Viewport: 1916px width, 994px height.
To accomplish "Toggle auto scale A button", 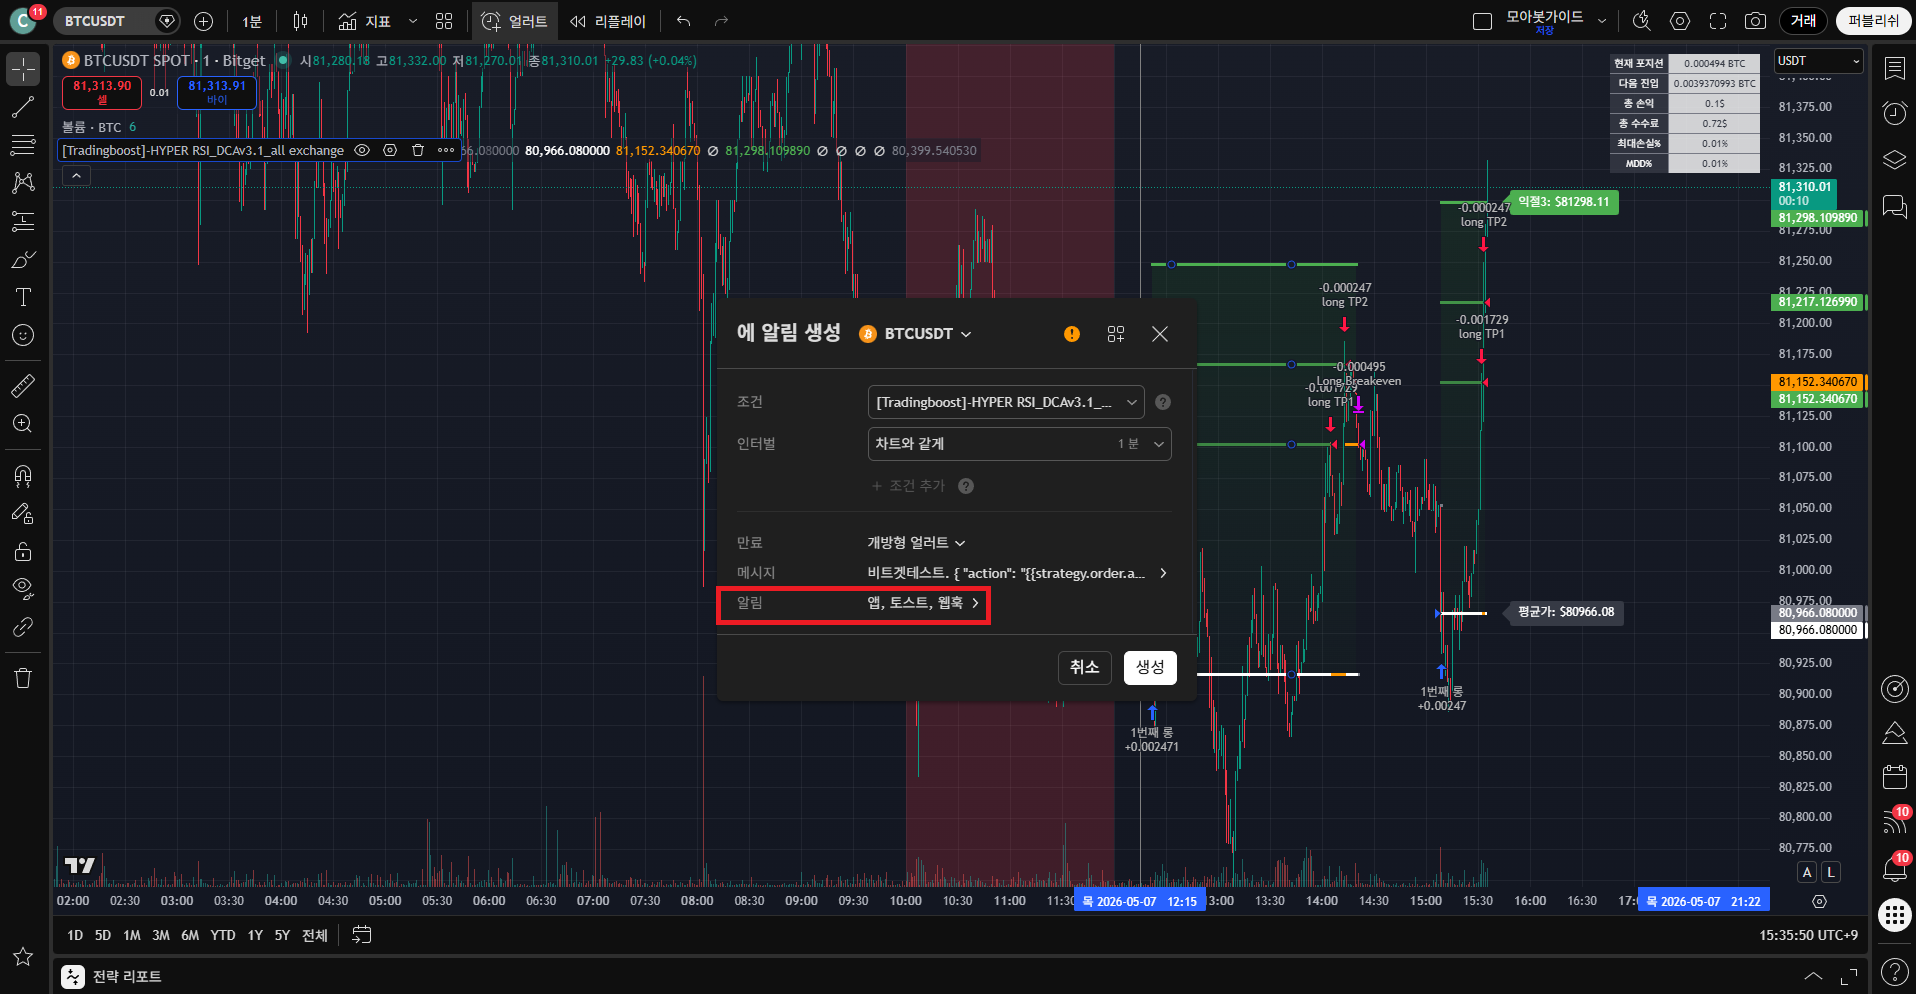I will [1807, 872].
